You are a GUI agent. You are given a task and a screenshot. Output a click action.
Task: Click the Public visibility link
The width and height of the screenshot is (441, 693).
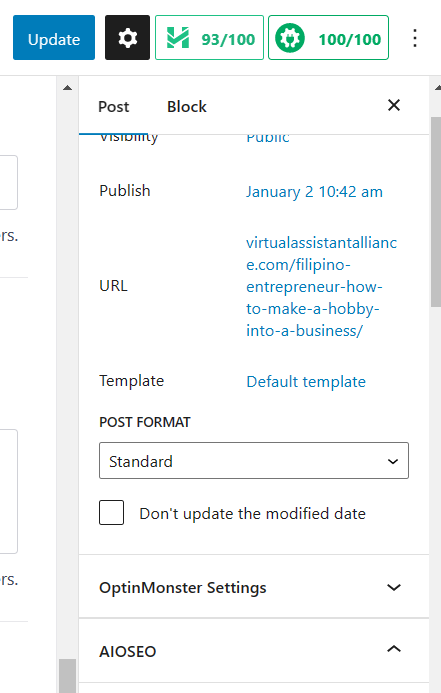click(268, 137)
